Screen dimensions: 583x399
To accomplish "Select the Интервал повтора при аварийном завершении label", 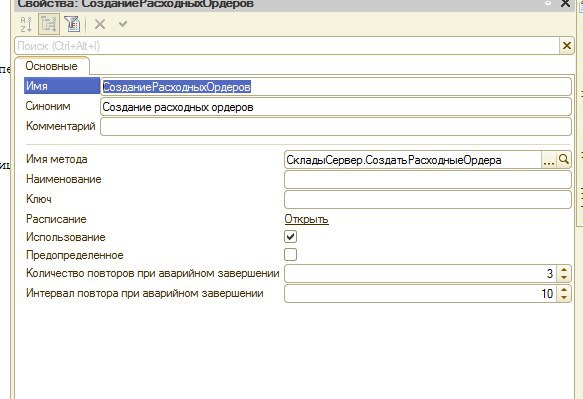I will pyautogui.click(x=145, y=293).
